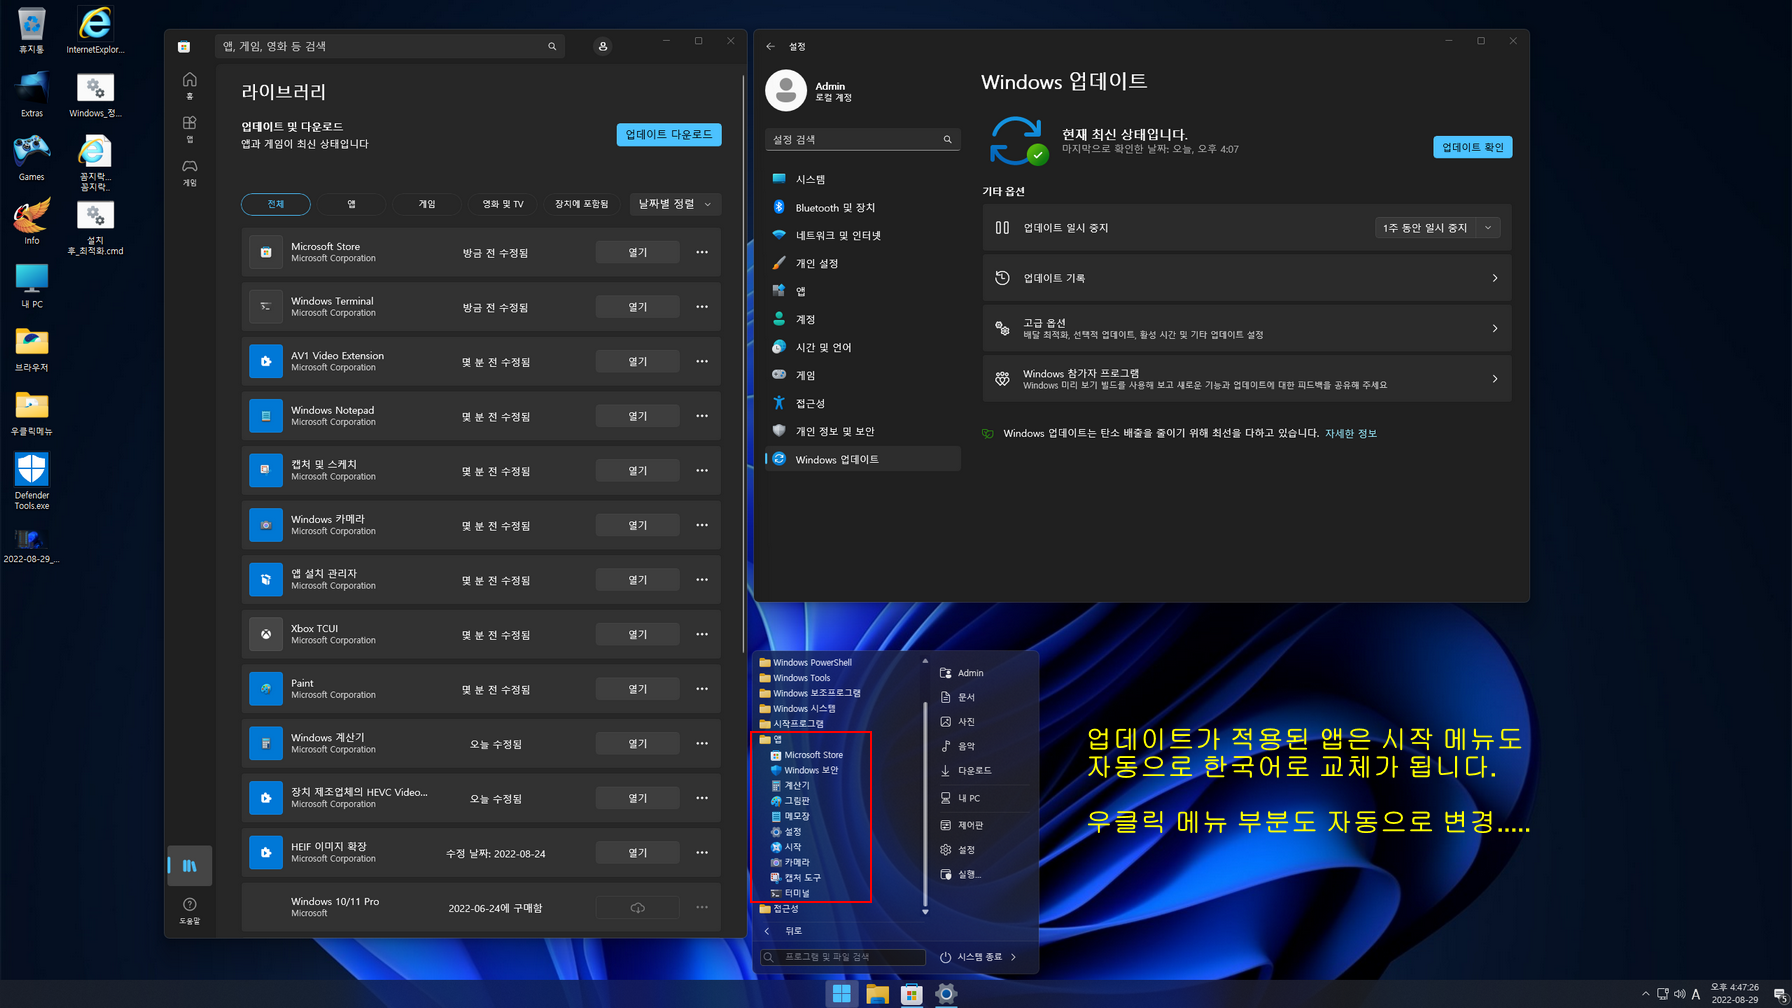1792x1008 pixels.
Task: Open Microsoft Store from the taskbar
Action: (911, 993)
